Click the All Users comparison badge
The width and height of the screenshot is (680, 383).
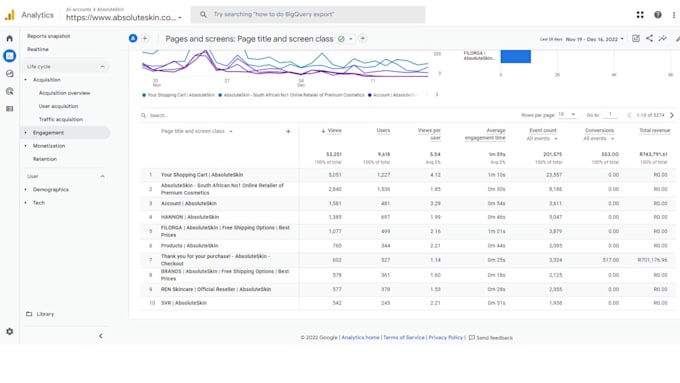133,39
